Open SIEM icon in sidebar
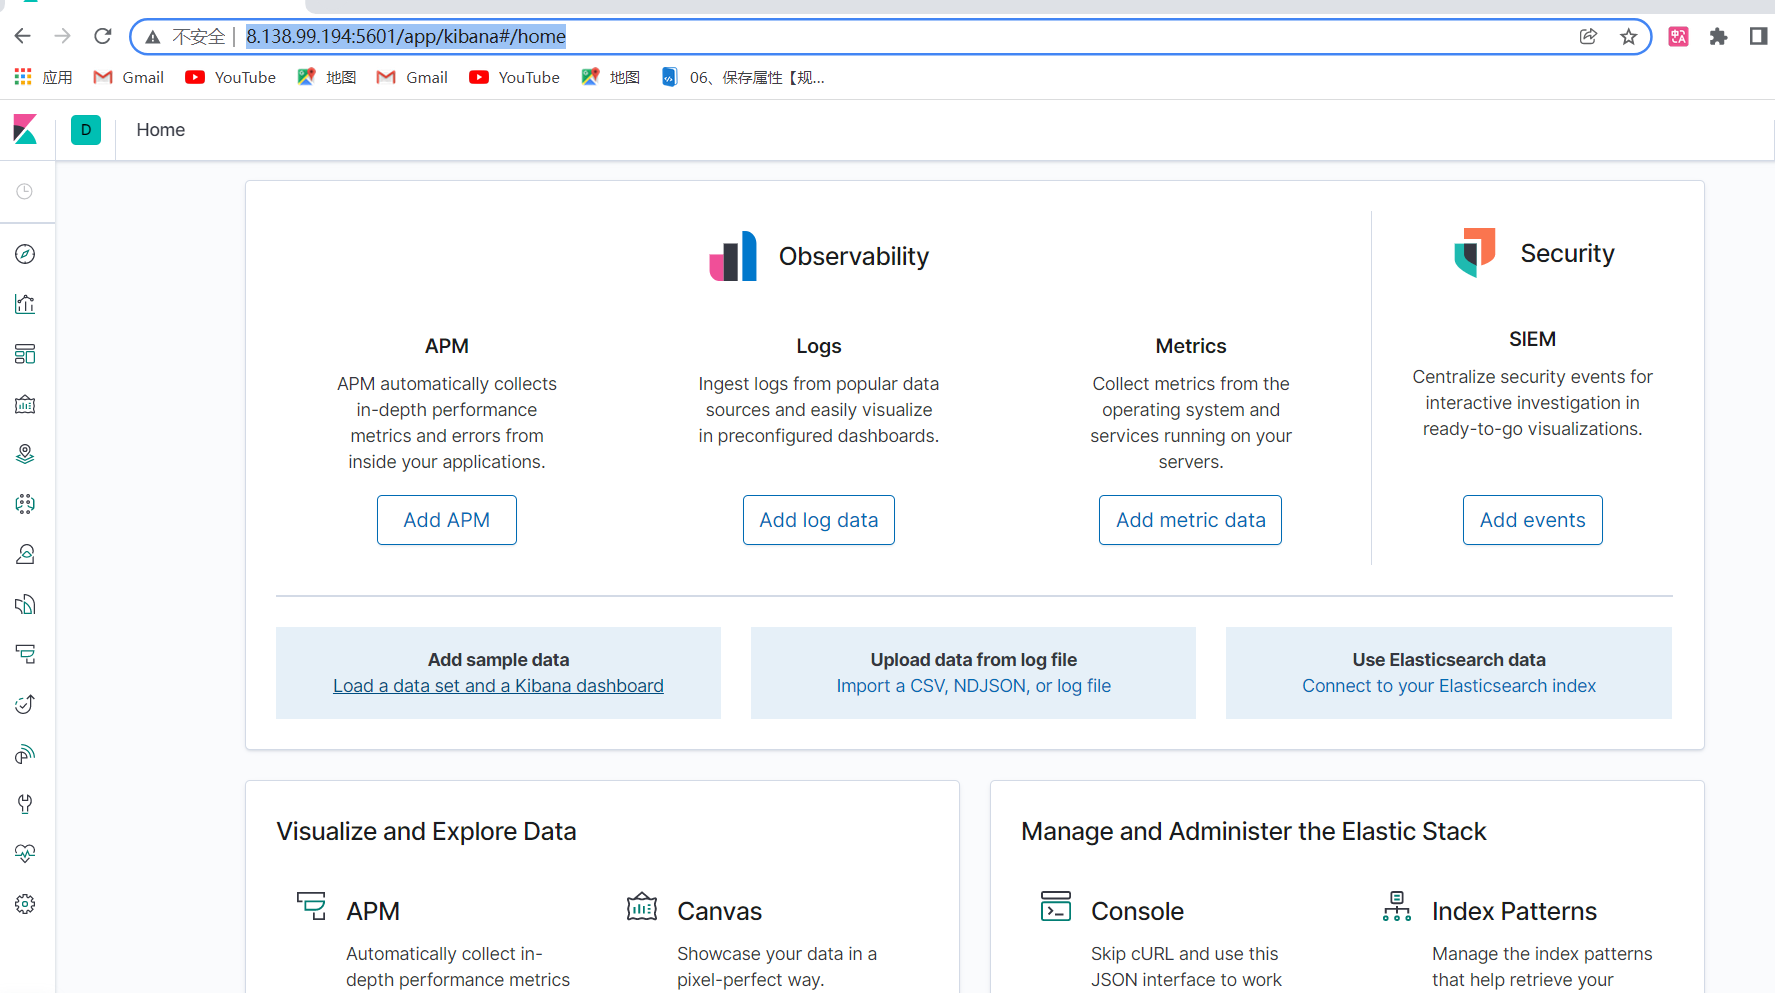Screen dimensions: 1775x993 [25, 754]
